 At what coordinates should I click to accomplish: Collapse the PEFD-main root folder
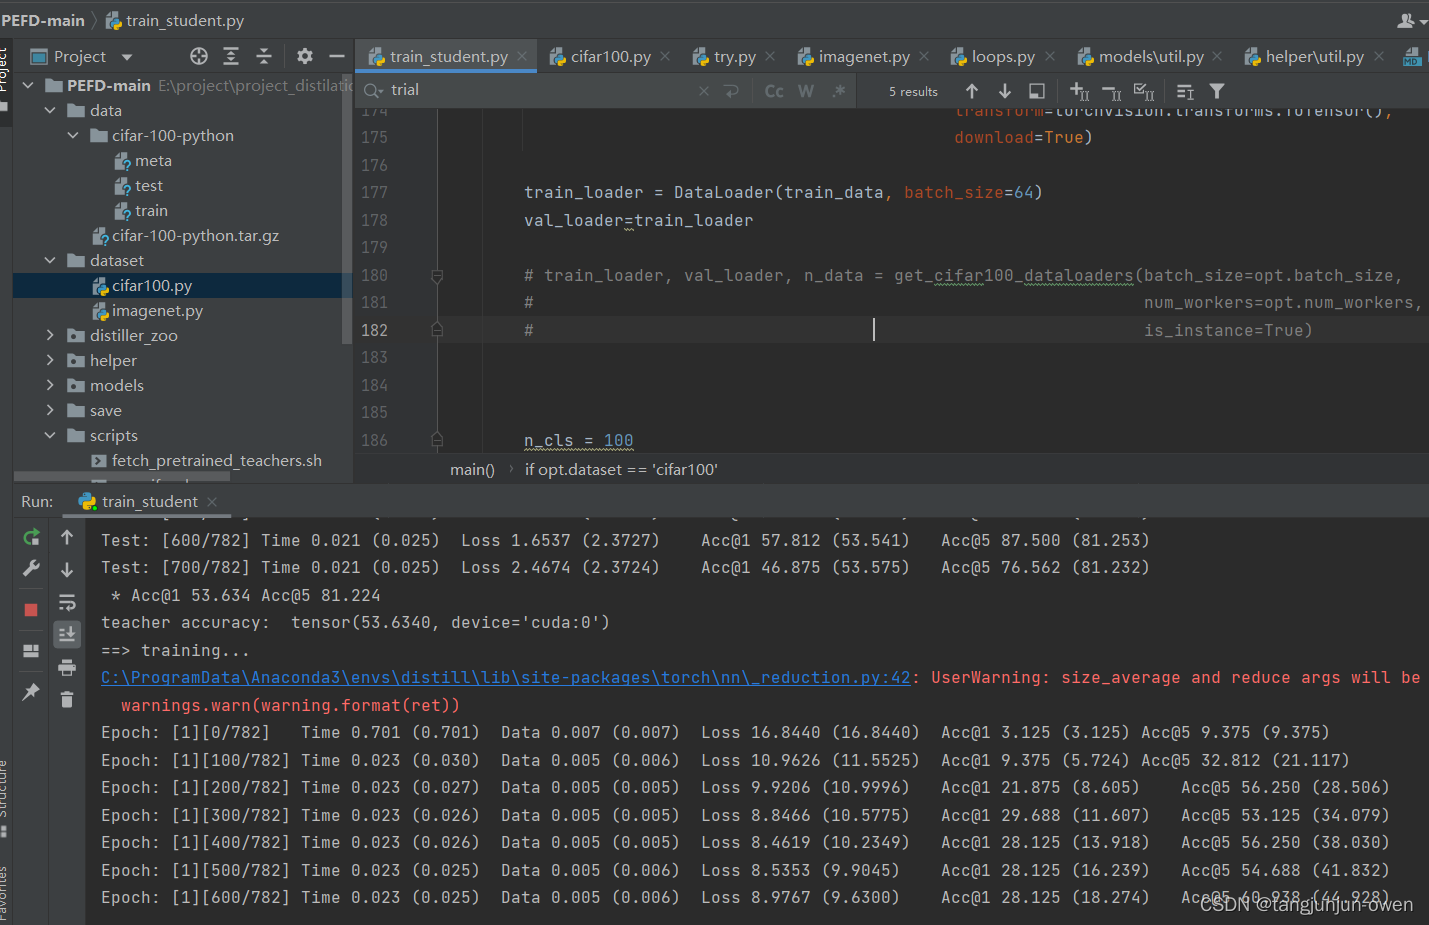[28, 85]
